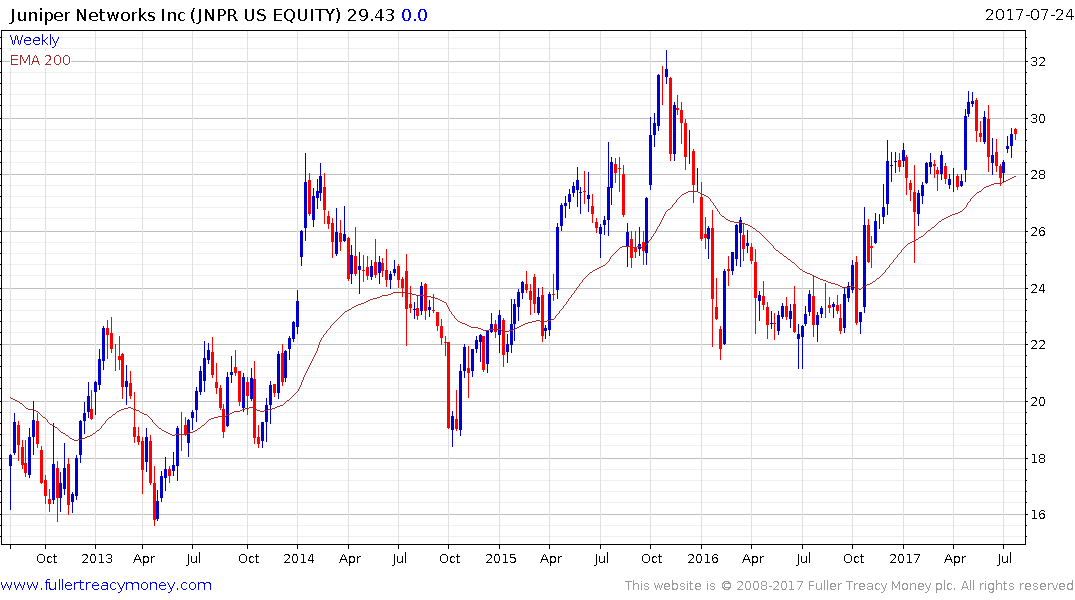
Task: Click the 'Jul' label following 2014
Action: coord(399,558)
